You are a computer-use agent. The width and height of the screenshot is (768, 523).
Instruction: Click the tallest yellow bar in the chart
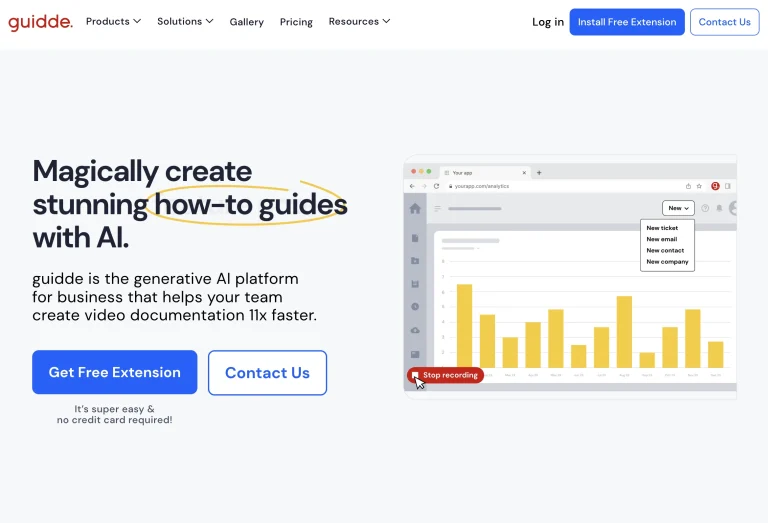point(464,326)
